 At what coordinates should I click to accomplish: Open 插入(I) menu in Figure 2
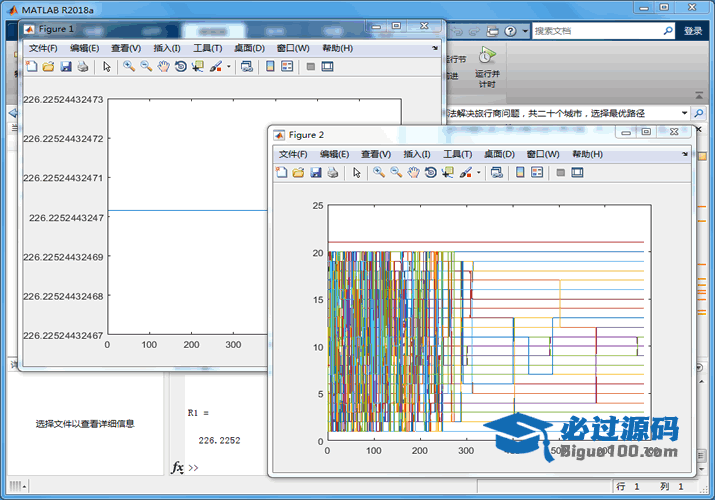(x=417, y=154)
